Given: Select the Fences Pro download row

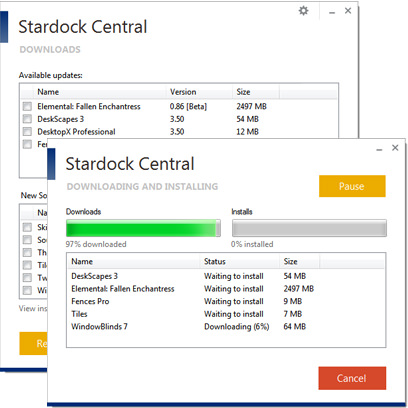Looking at the screenshot, I should click(x=226, y=301).
